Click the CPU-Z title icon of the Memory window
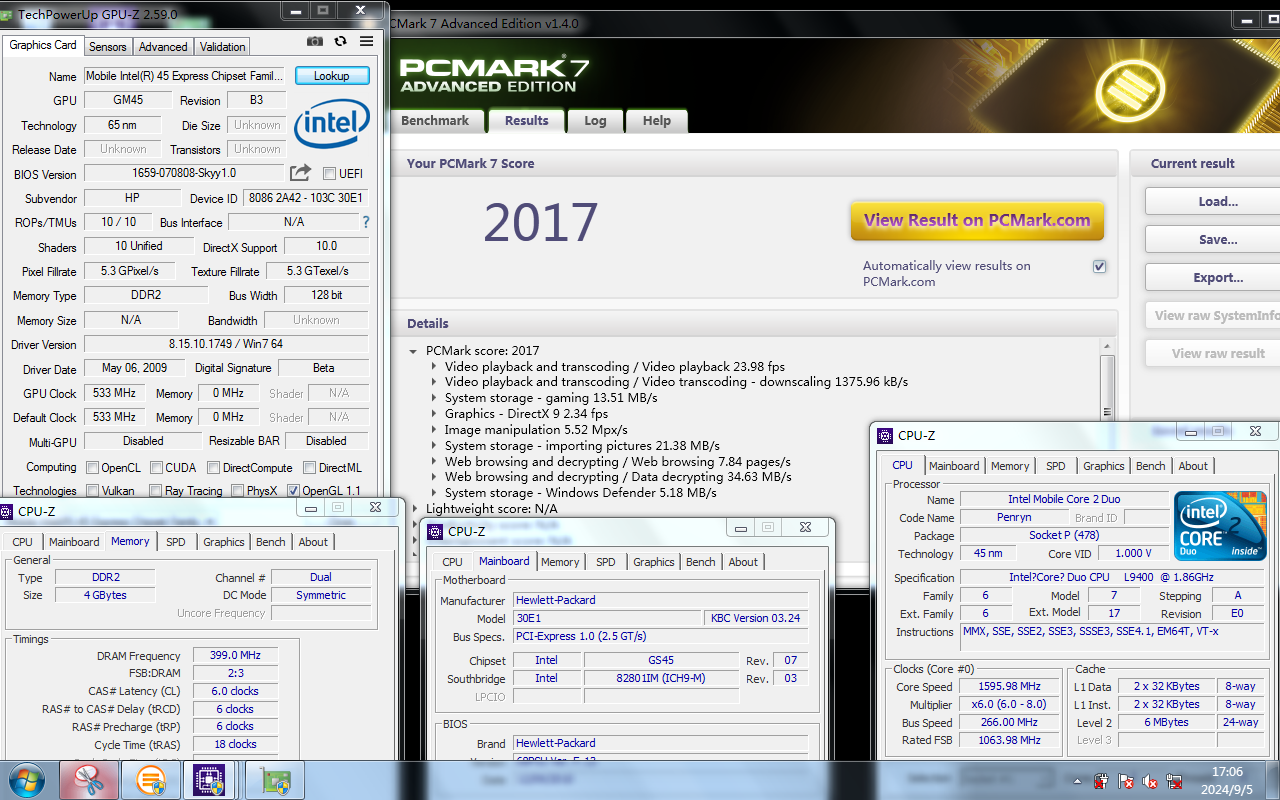The image size is (1280, 800). pos(7,511)
